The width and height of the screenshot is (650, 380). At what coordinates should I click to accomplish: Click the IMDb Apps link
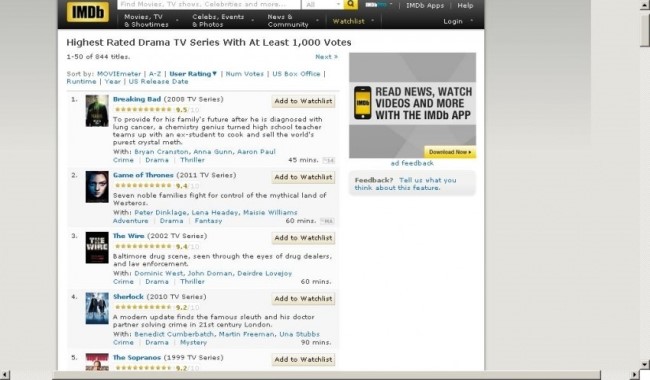(424, 5)
